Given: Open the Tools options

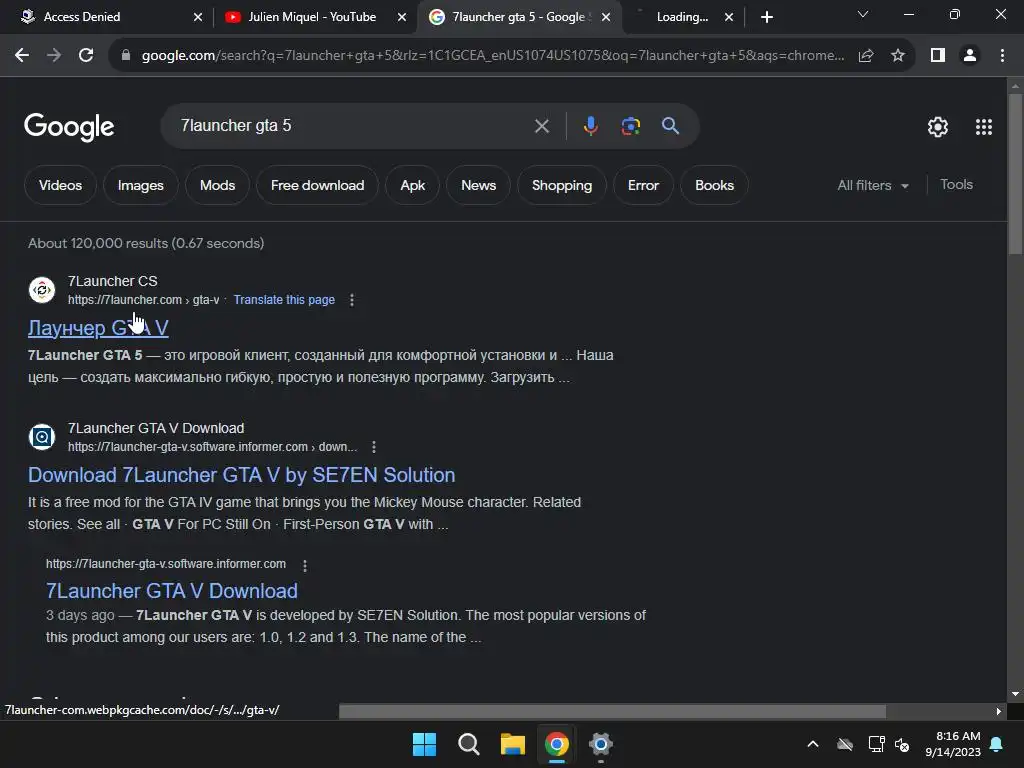Looking at the screenshot, I should [956, 185].
